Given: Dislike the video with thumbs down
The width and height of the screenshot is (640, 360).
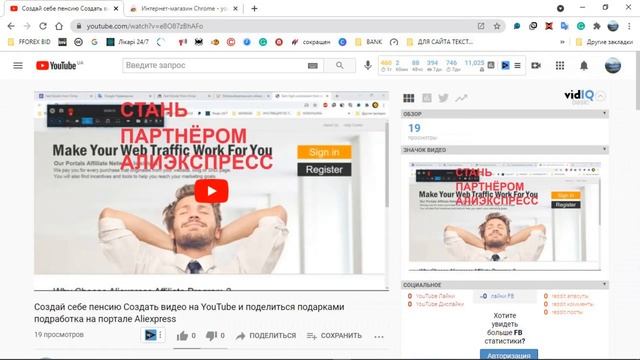Looking at the screenshot, I should point(211,336).
